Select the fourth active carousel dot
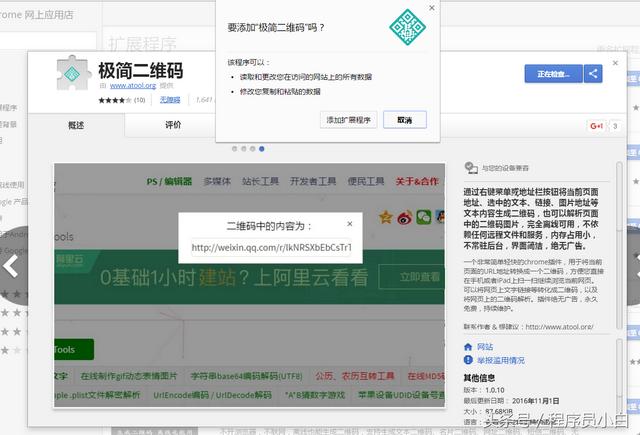640x435 pixels. (x=262, y=149)
